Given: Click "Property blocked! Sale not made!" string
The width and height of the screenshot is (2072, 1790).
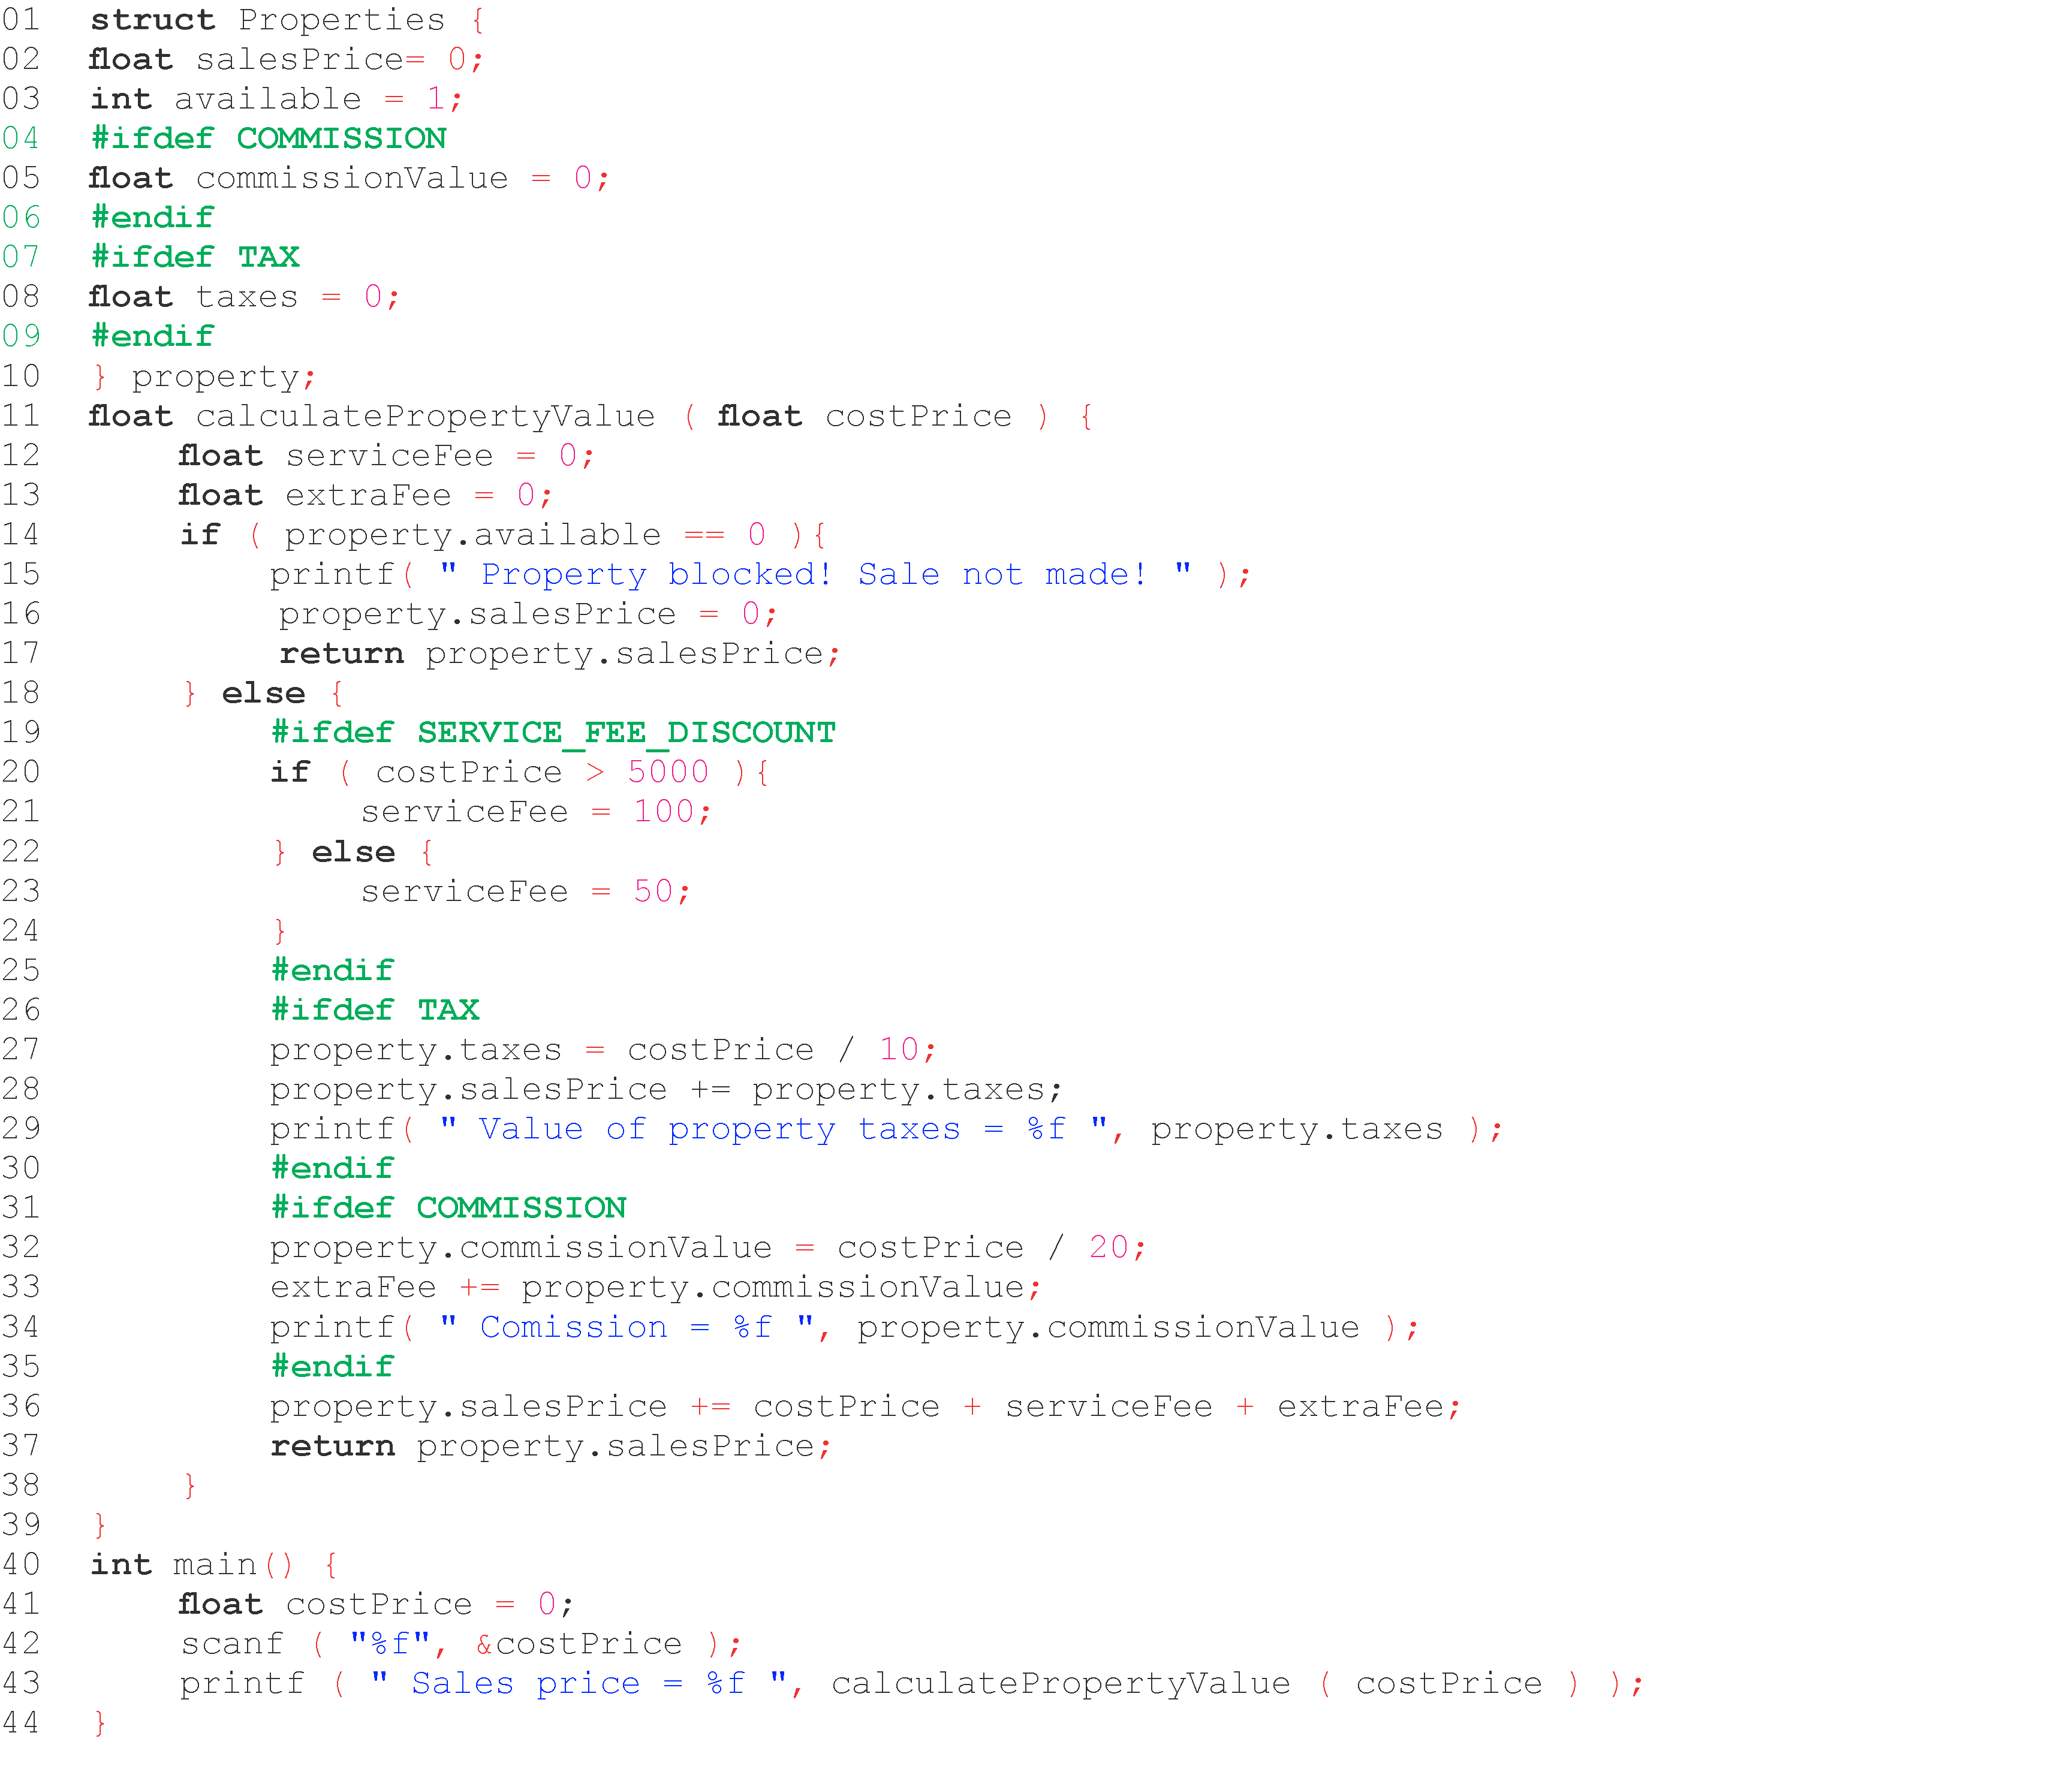Looking at the screenshot, I should pos(814,575).
